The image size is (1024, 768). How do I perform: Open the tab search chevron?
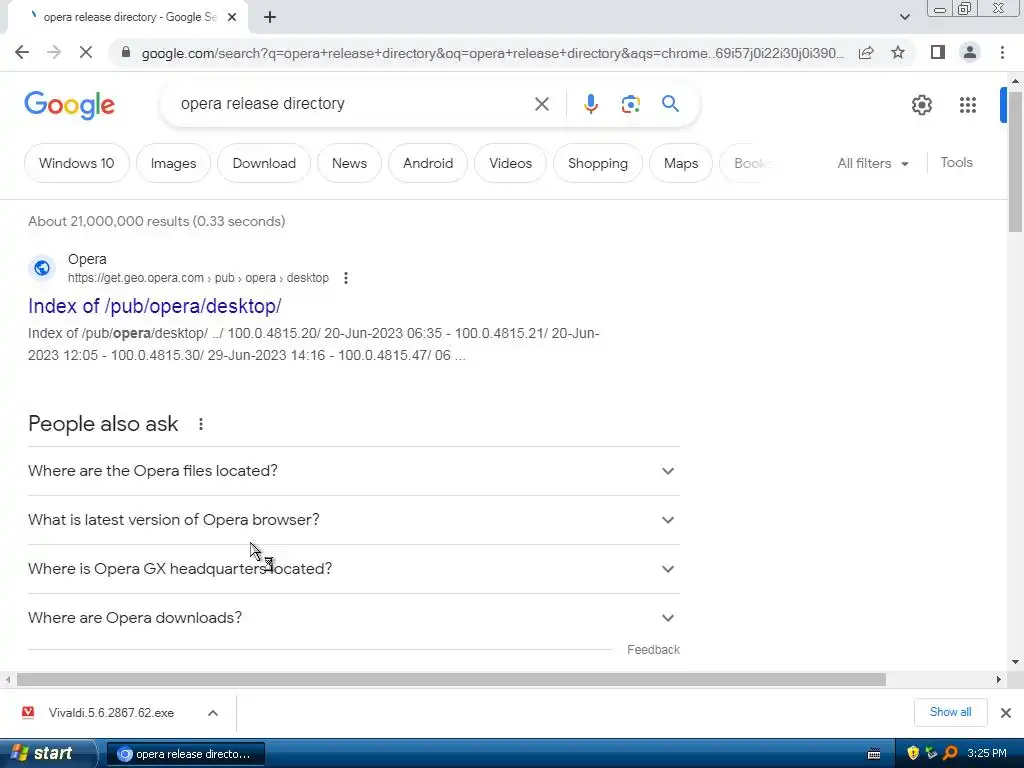click(x=904, y=17)
